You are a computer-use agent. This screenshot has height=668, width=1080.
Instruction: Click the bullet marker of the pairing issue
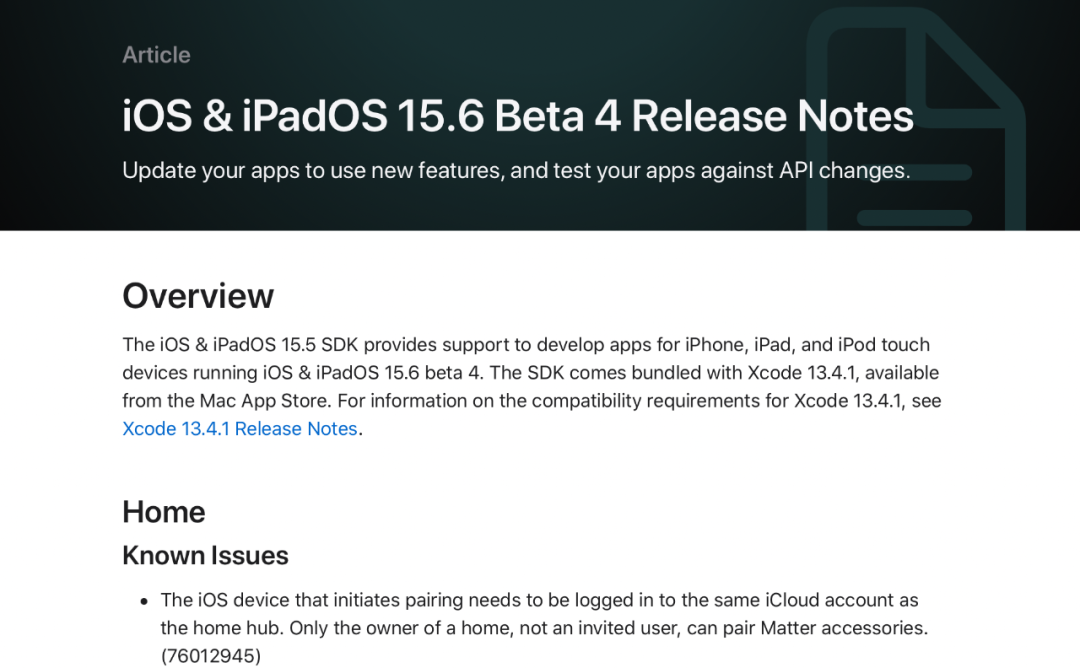[143, 601]
